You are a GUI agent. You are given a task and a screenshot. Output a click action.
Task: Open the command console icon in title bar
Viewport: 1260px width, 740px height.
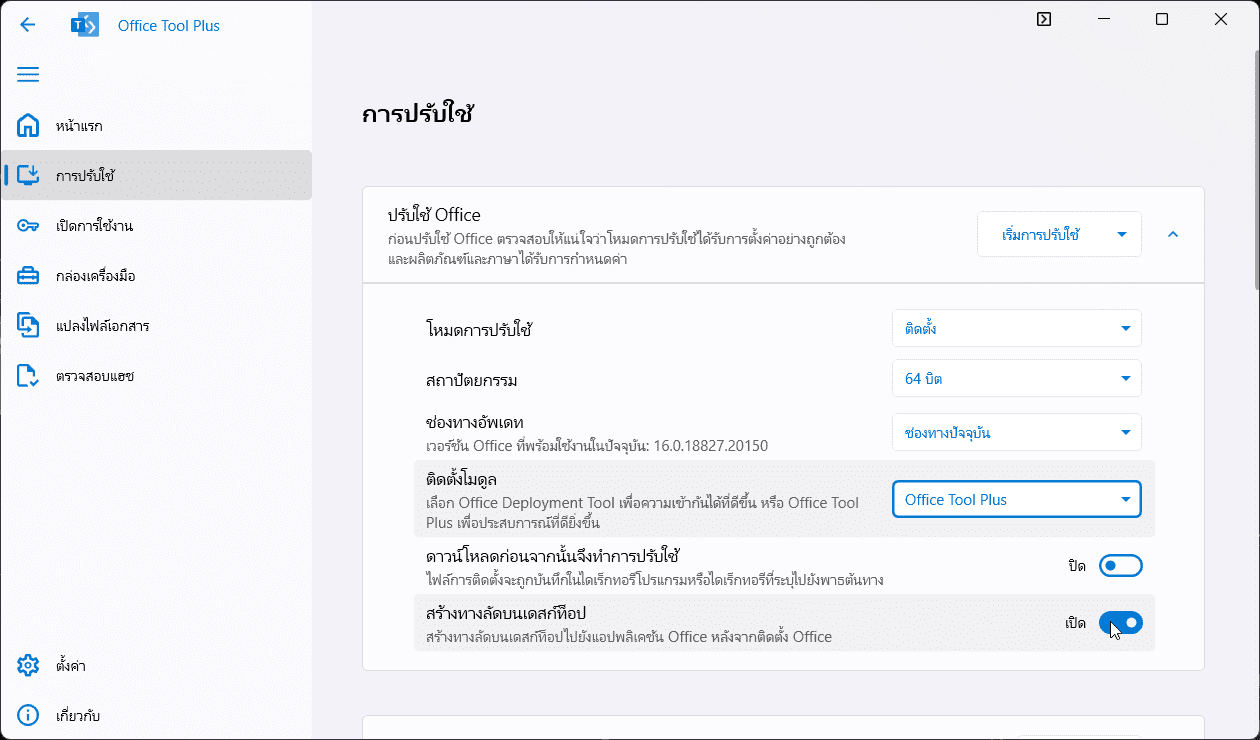click(1043, 19)
